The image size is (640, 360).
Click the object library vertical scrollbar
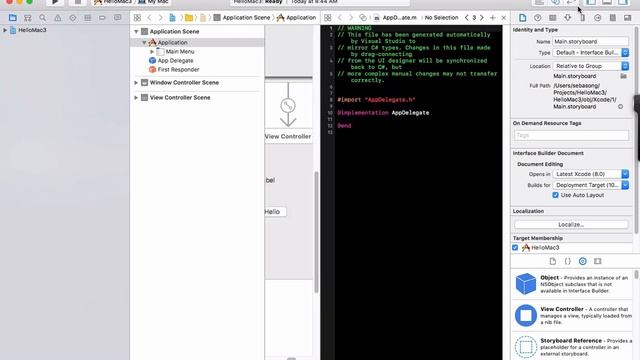coord(636,275)
